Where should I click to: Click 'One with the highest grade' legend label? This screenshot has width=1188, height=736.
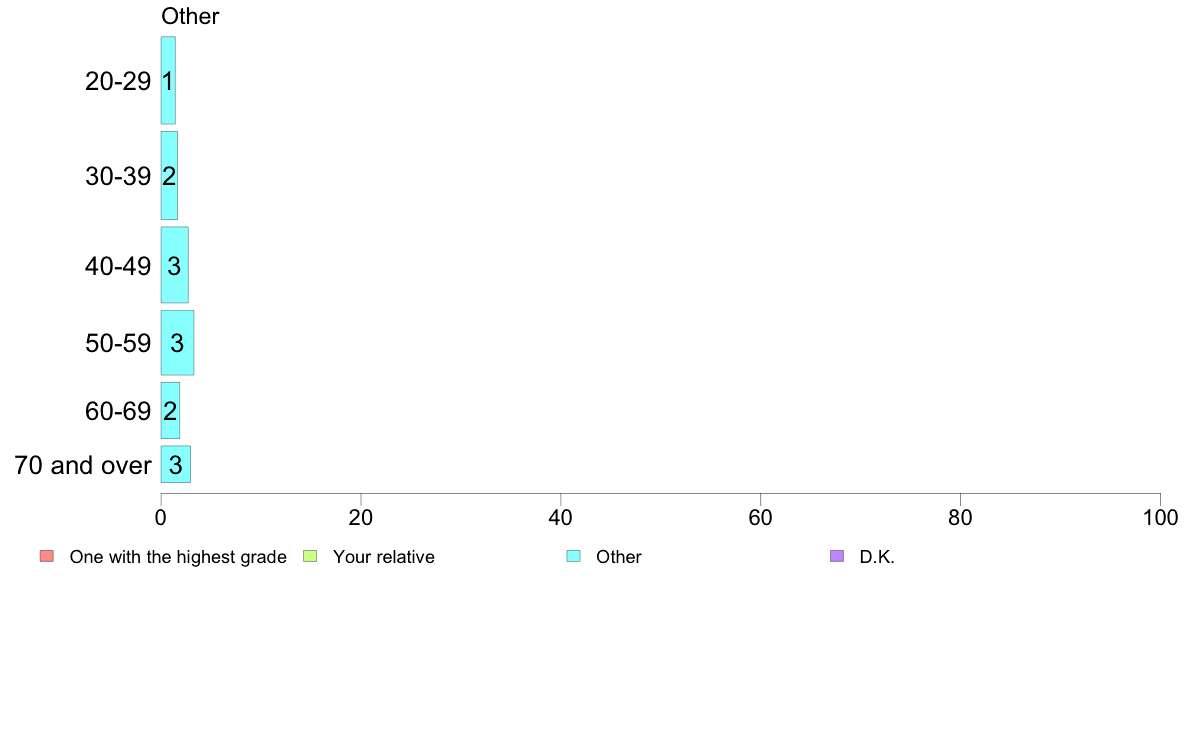pyautogui.click(x=178, y=557)
